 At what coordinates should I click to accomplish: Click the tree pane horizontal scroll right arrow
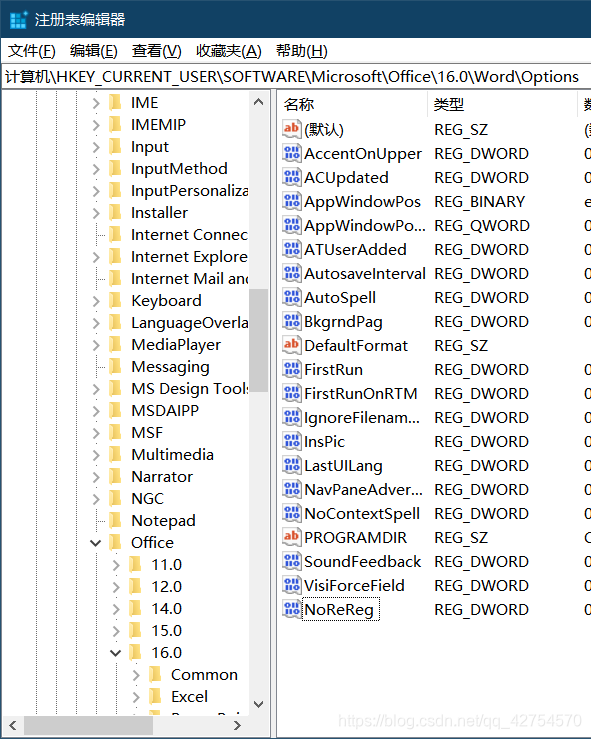(237, 725)
